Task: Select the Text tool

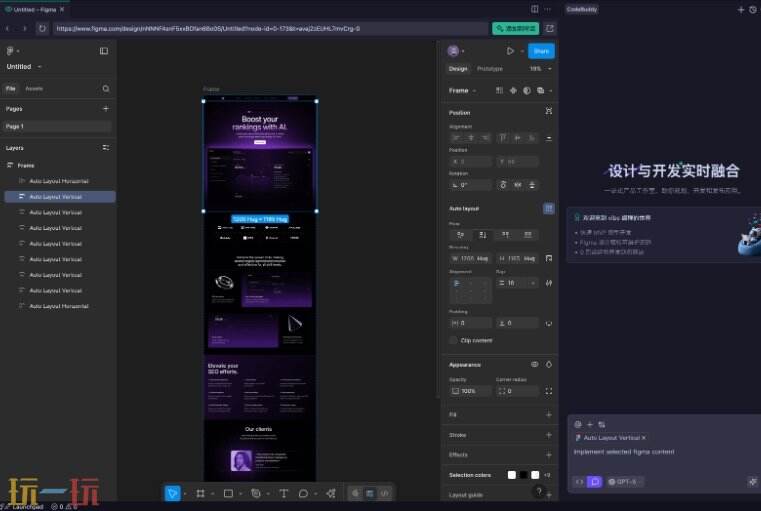Action: coord(284,494)
